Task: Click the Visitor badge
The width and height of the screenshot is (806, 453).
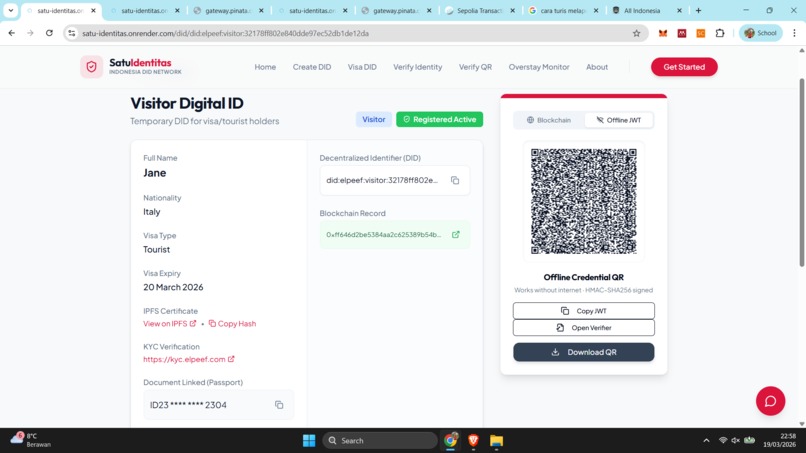Action: point(374,119)
